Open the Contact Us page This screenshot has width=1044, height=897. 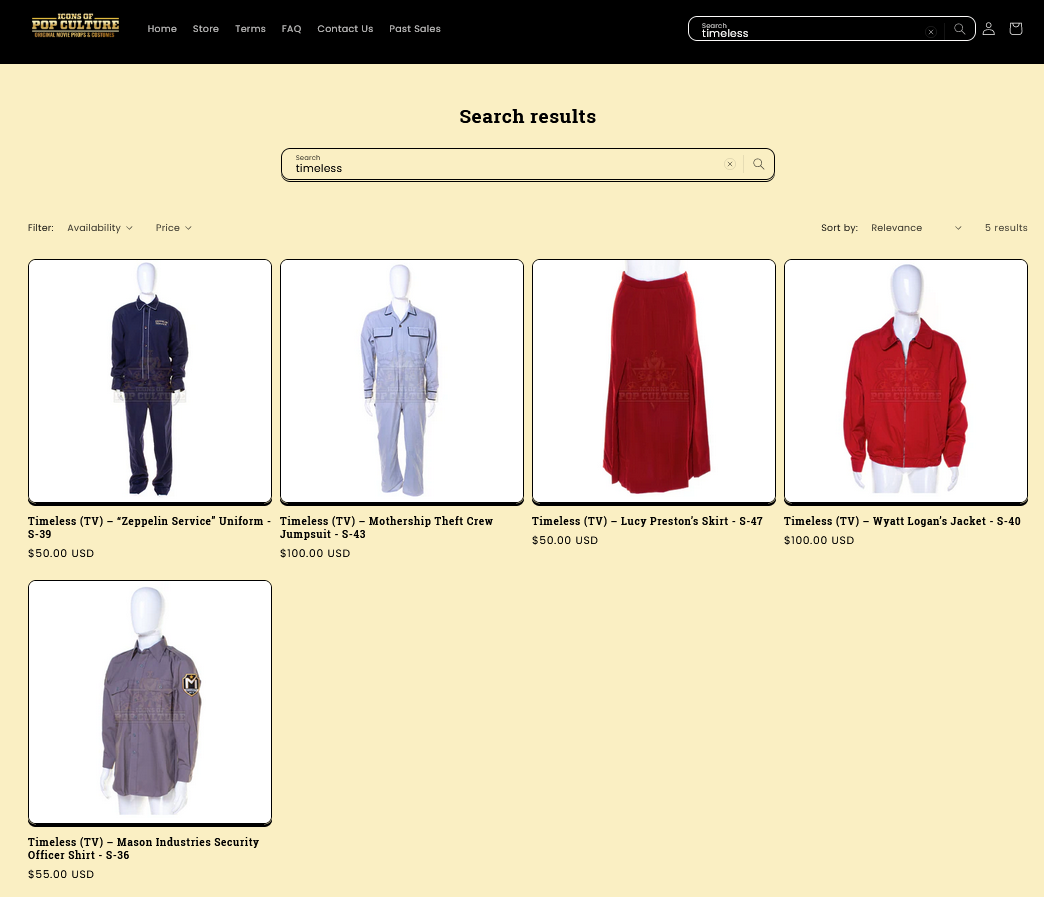pos(345,29)
